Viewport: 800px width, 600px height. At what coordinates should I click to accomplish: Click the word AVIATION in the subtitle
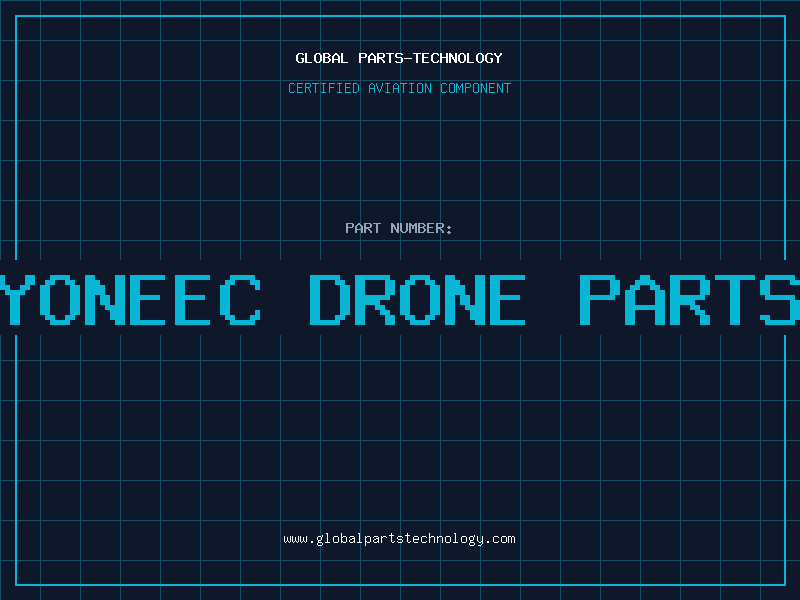point(400,88)
